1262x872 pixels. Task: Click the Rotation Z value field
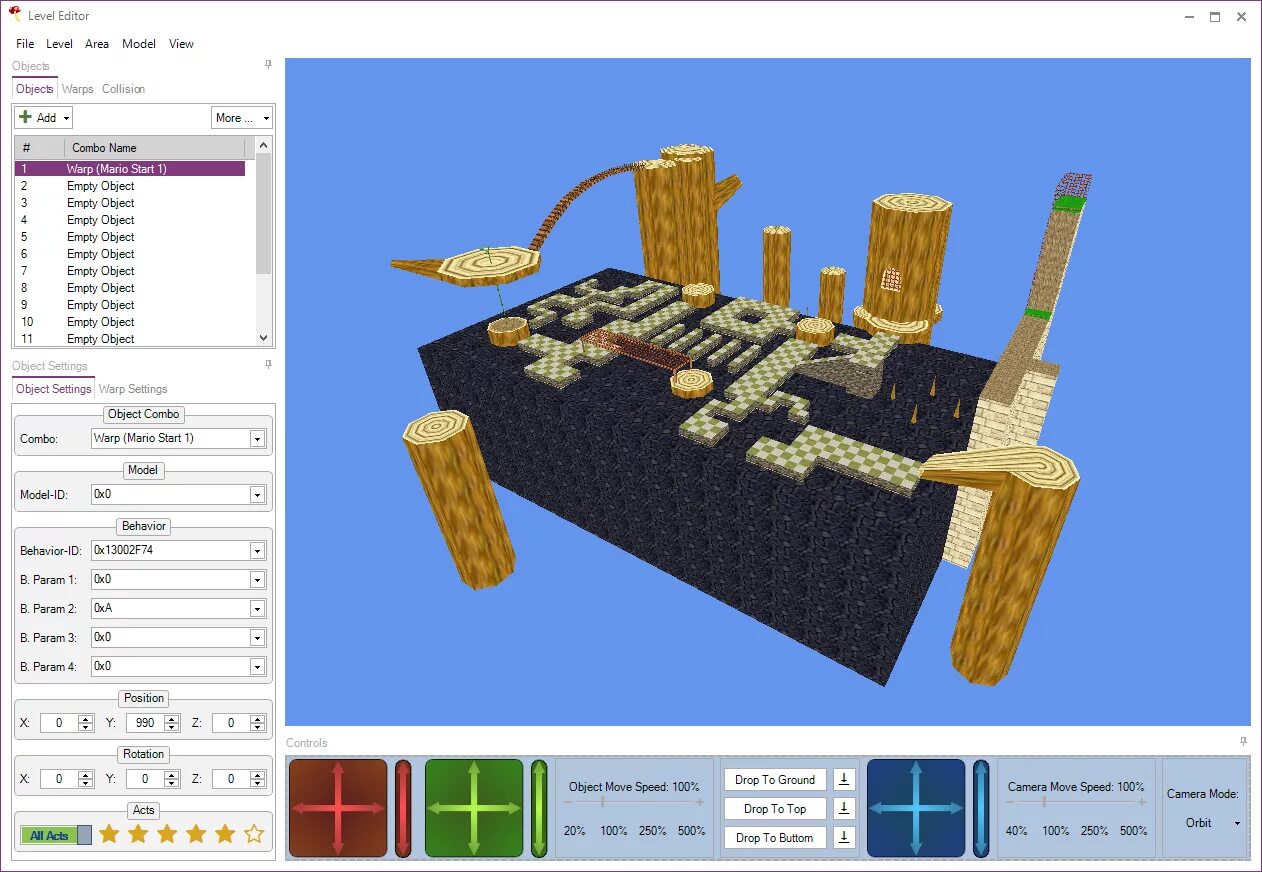231,779
